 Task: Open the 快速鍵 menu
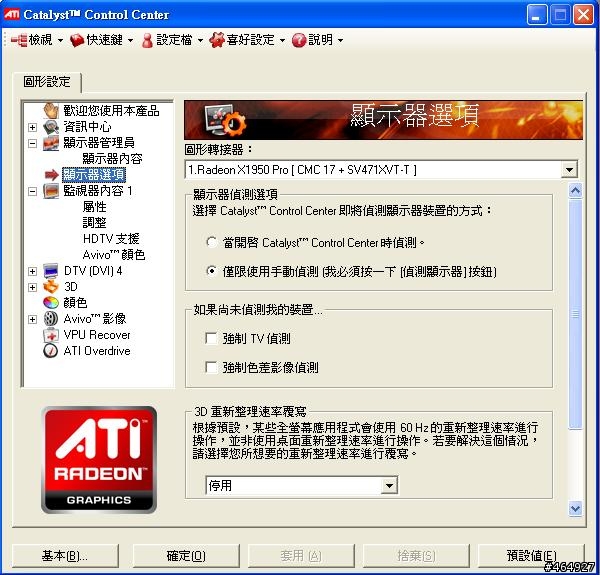point(101,40)
